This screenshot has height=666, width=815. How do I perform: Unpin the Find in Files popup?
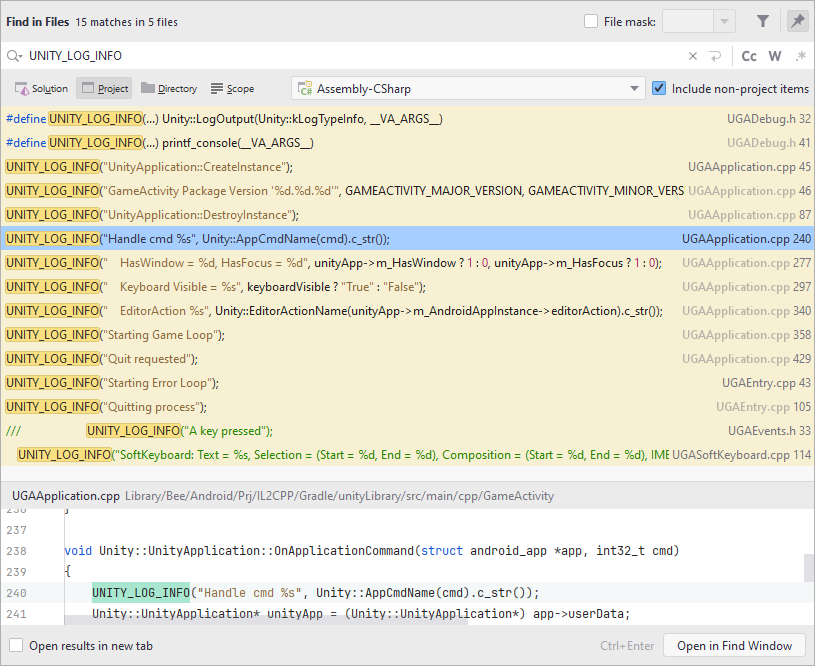pos(797,21)
